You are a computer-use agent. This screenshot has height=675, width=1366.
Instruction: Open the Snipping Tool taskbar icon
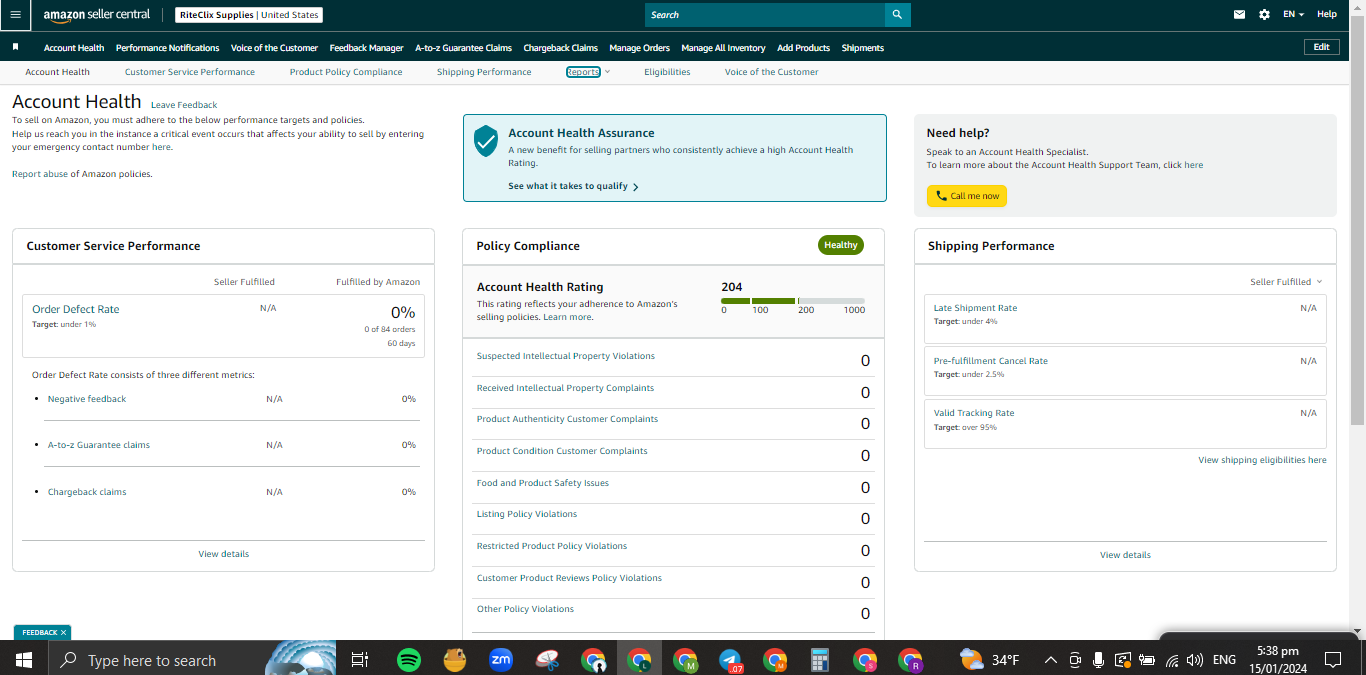pyautogui.click(x=547, y=660)
